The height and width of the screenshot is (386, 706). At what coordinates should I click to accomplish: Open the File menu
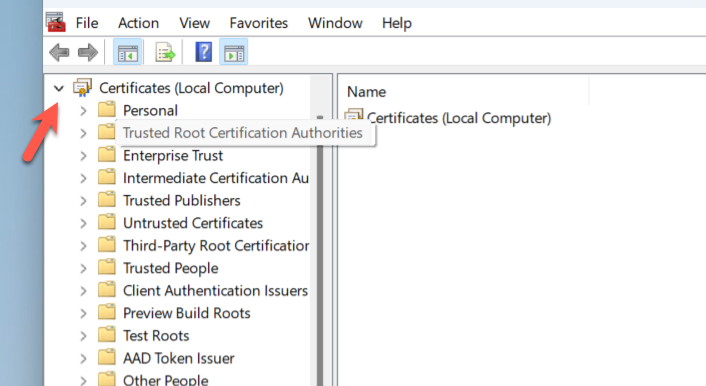coord(87,23)
